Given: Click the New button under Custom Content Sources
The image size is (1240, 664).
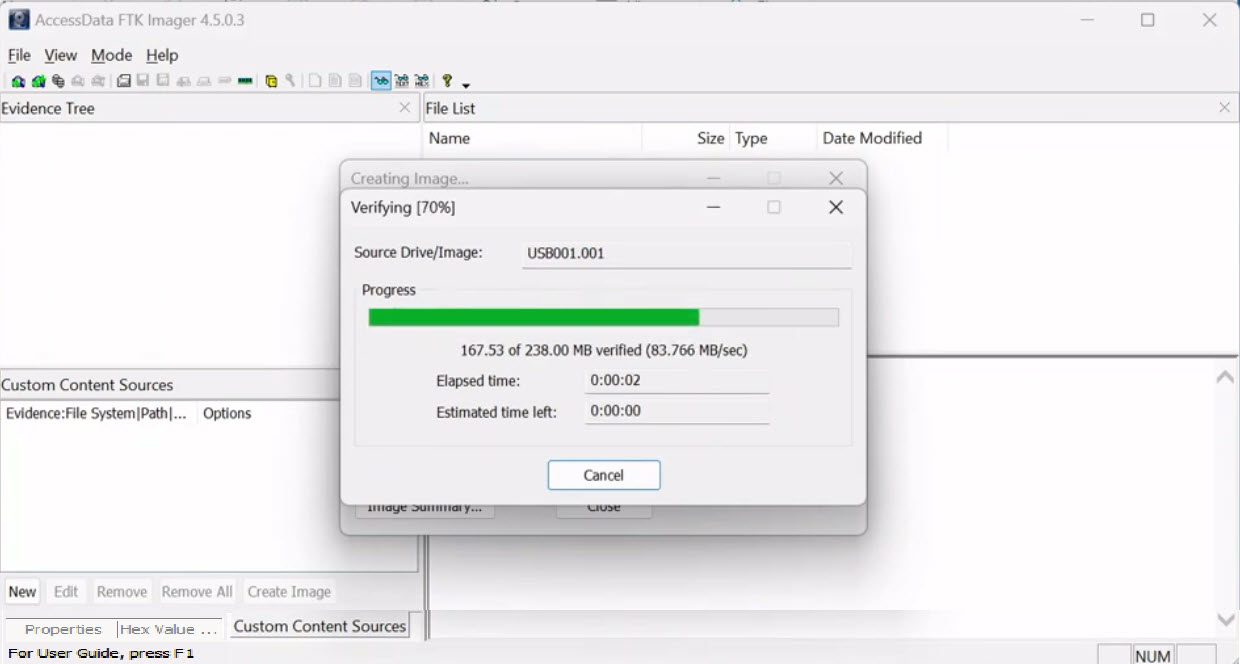Looking at the screenshot, I should tap(22, 591).
